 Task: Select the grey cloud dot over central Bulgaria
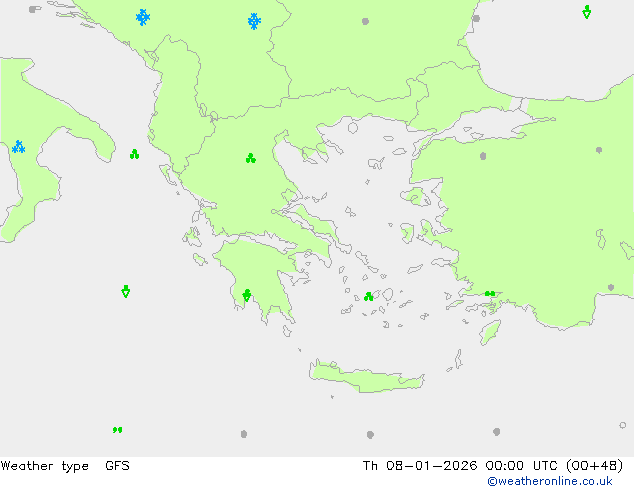tap(365, 21)
